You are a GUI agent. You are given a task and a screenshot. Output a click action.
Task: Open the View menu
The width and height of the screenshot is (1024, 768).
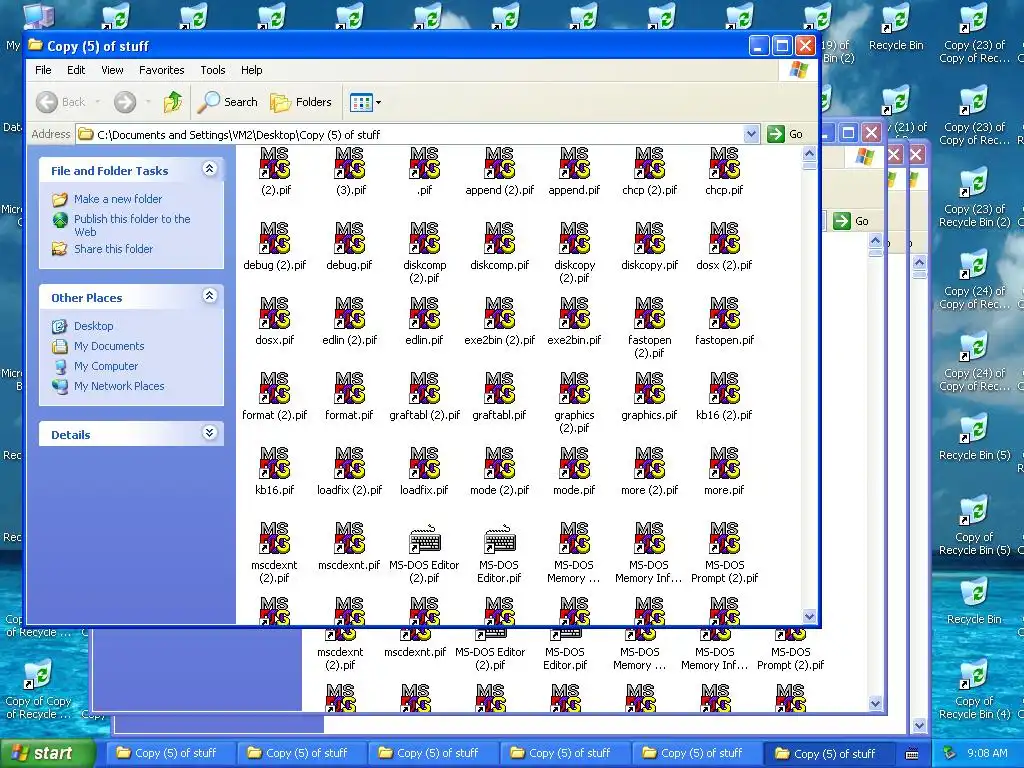[112, 70]
